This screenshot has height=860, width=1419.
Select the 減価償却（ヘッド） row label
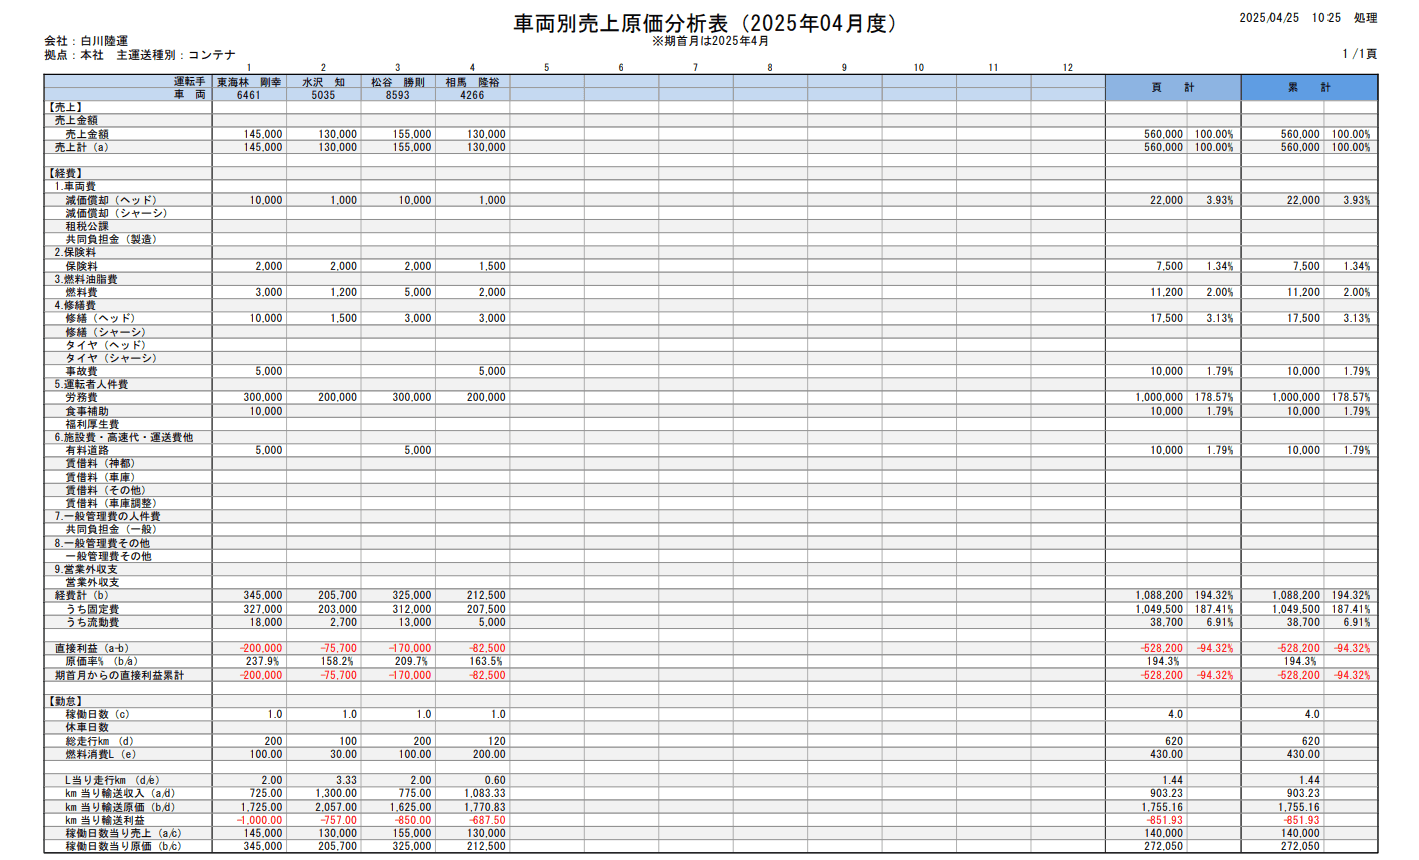[111, 200]
